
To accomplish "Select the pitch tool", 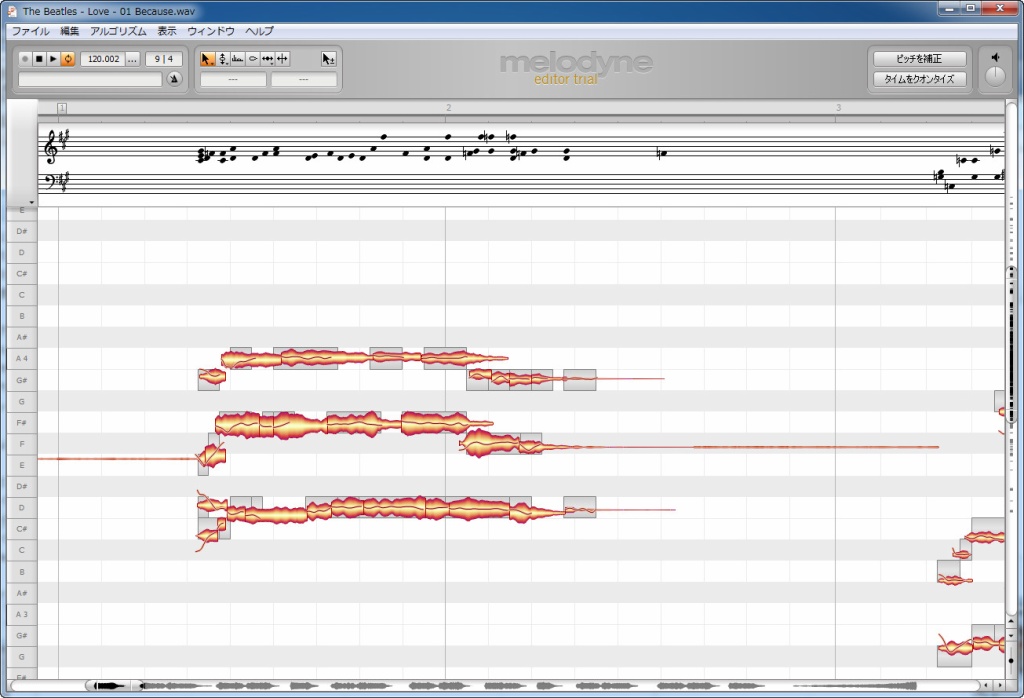I will click(223, 59).
